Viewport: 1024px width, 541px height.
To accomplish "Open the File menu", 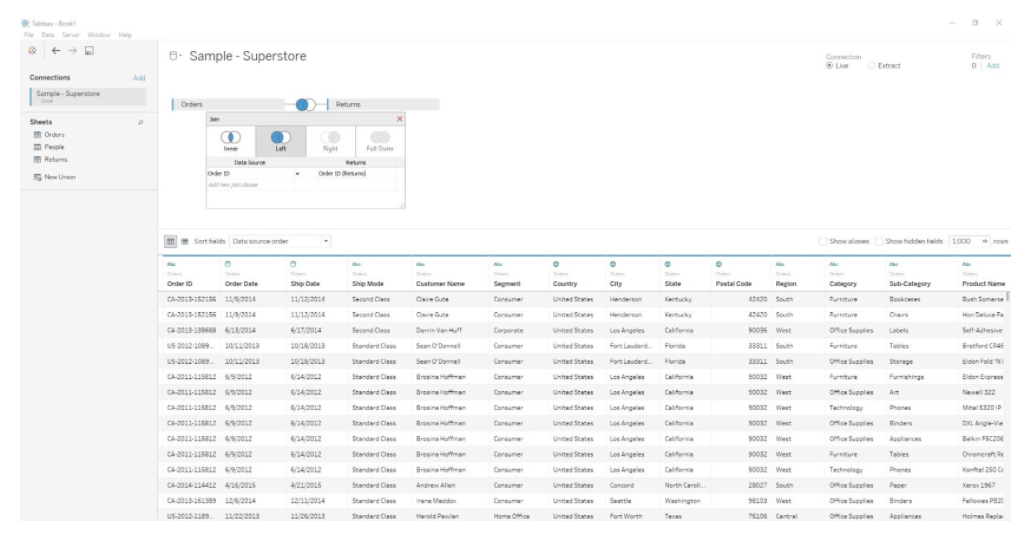I will pyautogui.click(x=28, y=35).
